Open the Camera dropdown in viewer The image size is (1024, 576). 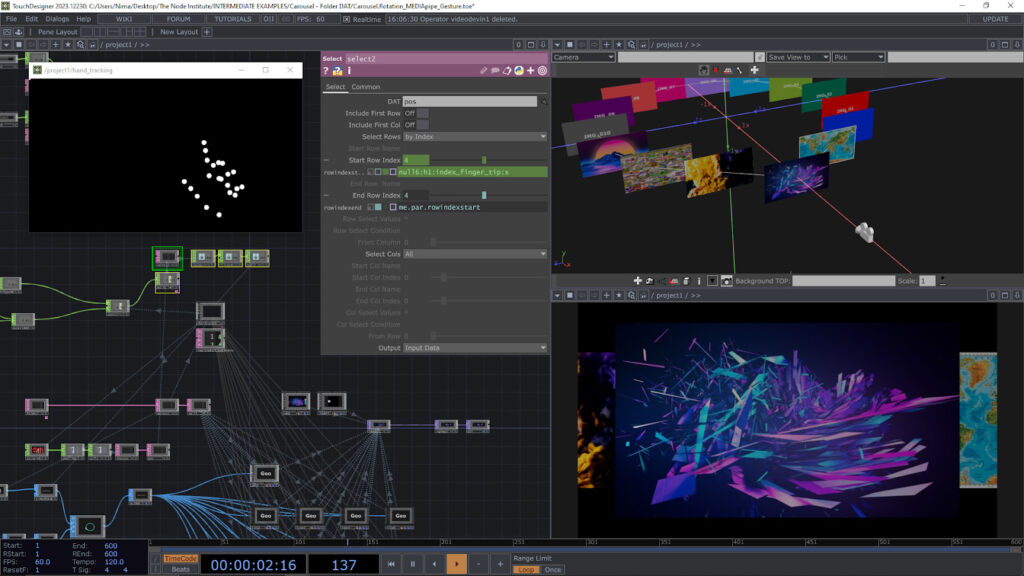(583, 57)
